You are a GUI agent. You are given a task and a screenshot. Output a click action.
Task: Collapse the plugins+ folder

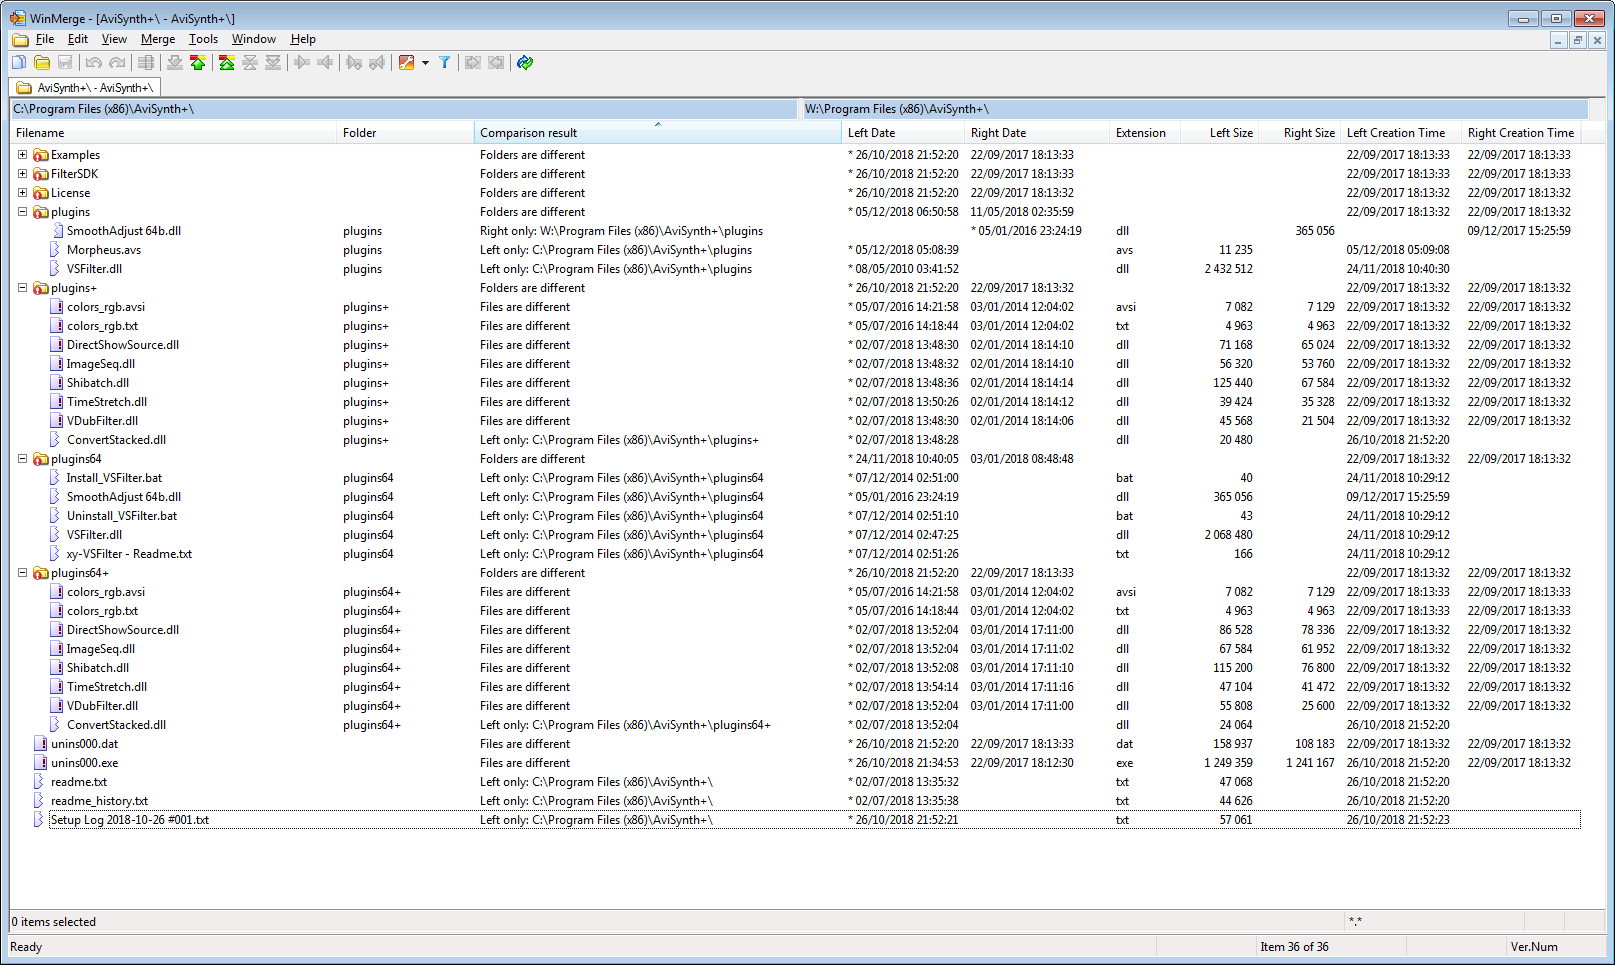coord(22,288)
